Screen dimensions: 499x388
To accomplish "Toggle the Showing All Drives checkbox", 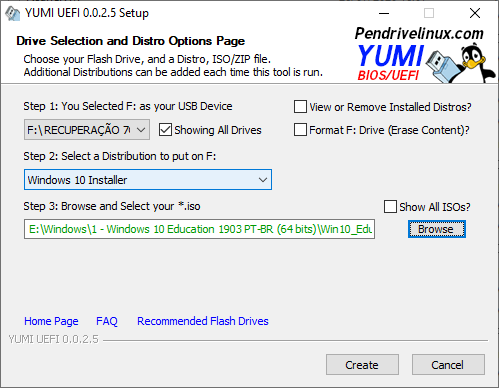I will tap(165, 130).
